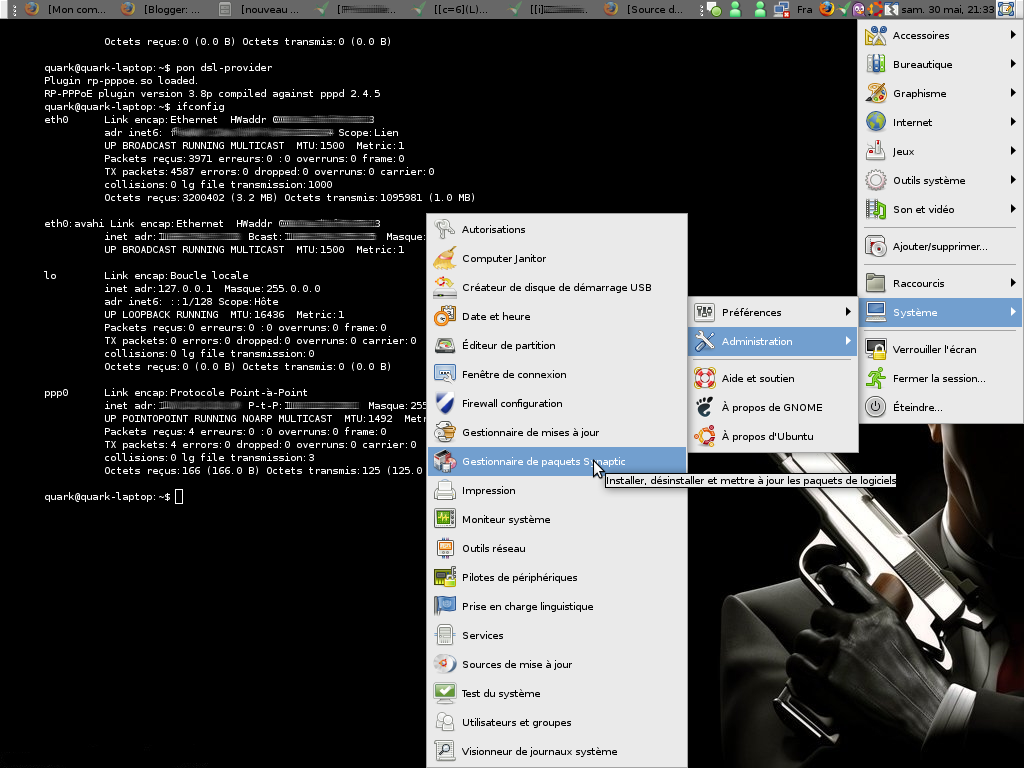This screenshot has width=1024, height=768.
Task: Open Sources de mise à jour
Action: 557,664
